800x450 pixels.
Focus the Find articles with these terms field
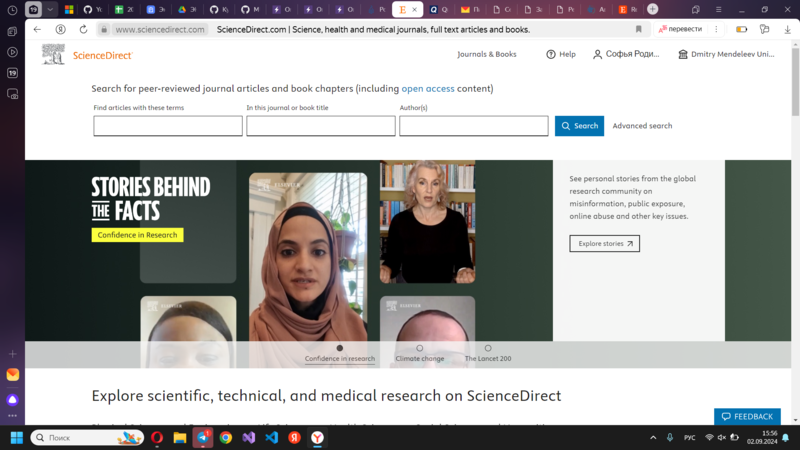tap(168, 126)
